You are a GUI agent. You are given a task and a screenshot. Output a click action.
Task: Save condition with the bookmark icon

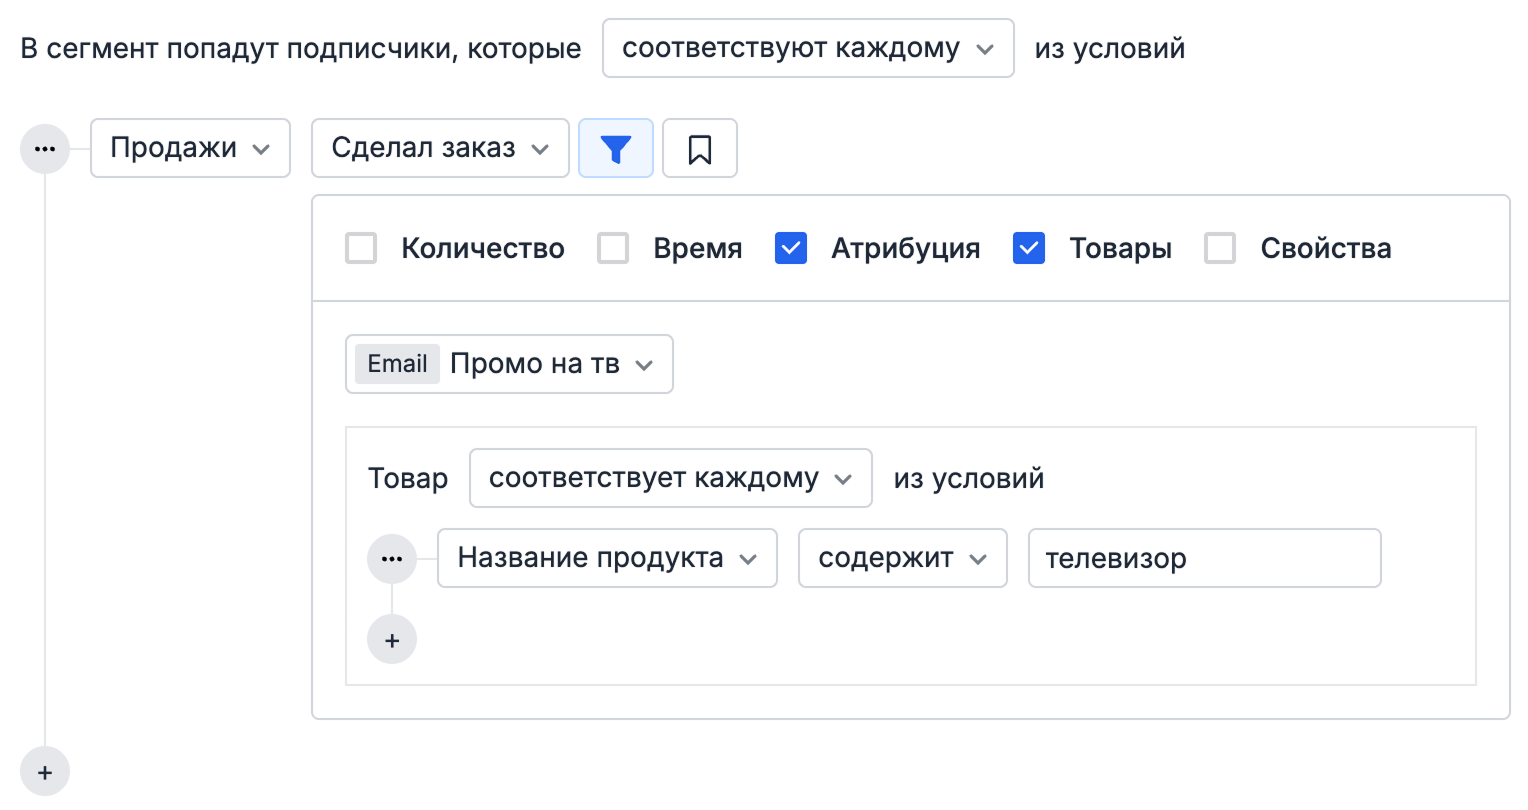pos(699,148)
